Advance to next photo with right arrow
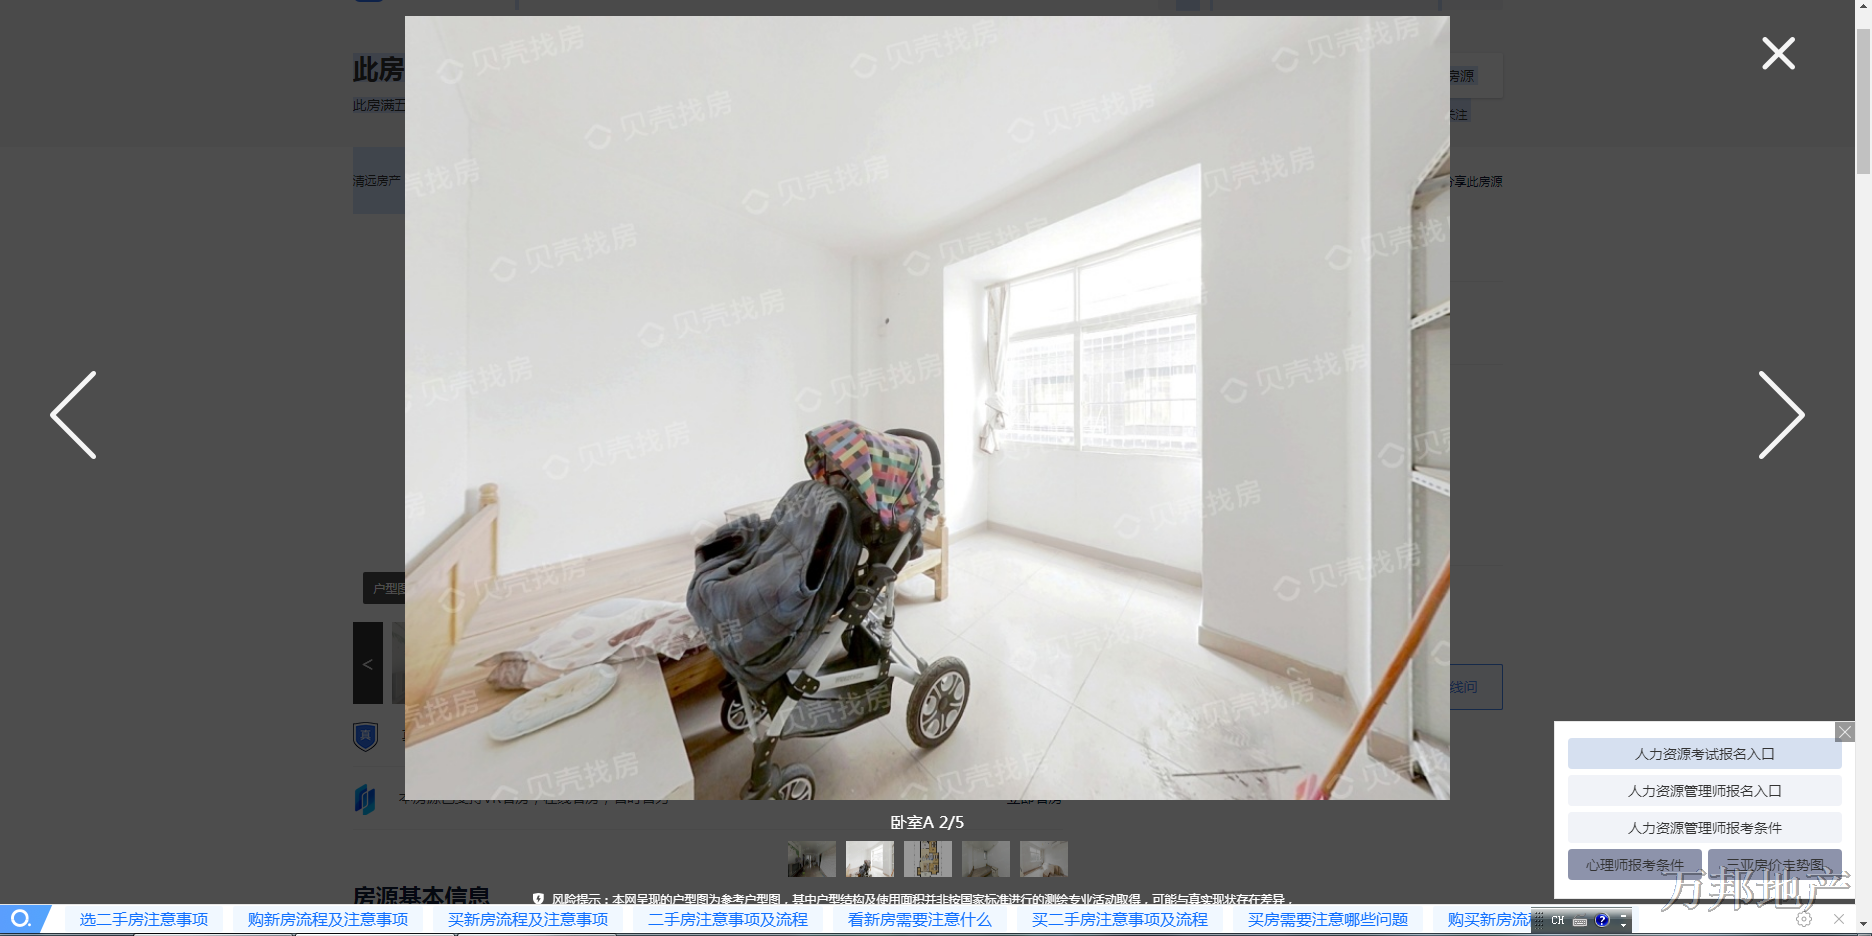 pos(1781,415)
